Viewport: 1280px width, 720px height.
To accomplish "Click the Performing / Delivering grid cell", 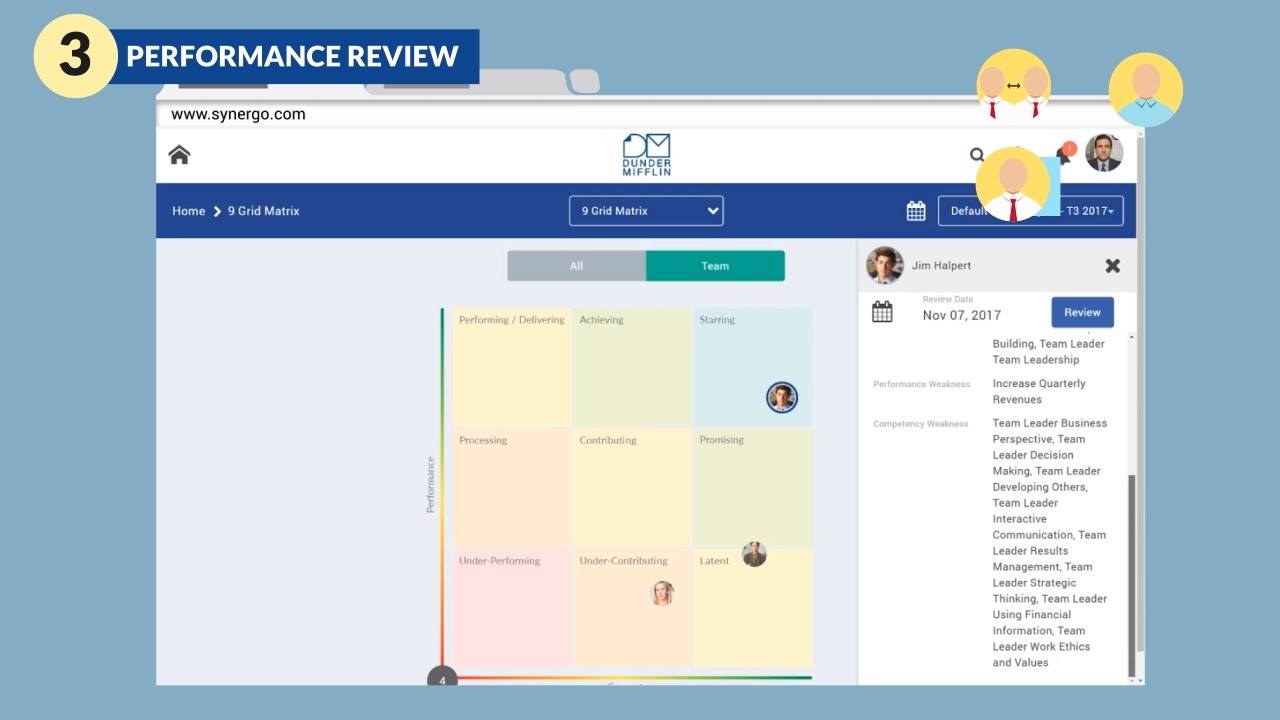I will [512, 367].
